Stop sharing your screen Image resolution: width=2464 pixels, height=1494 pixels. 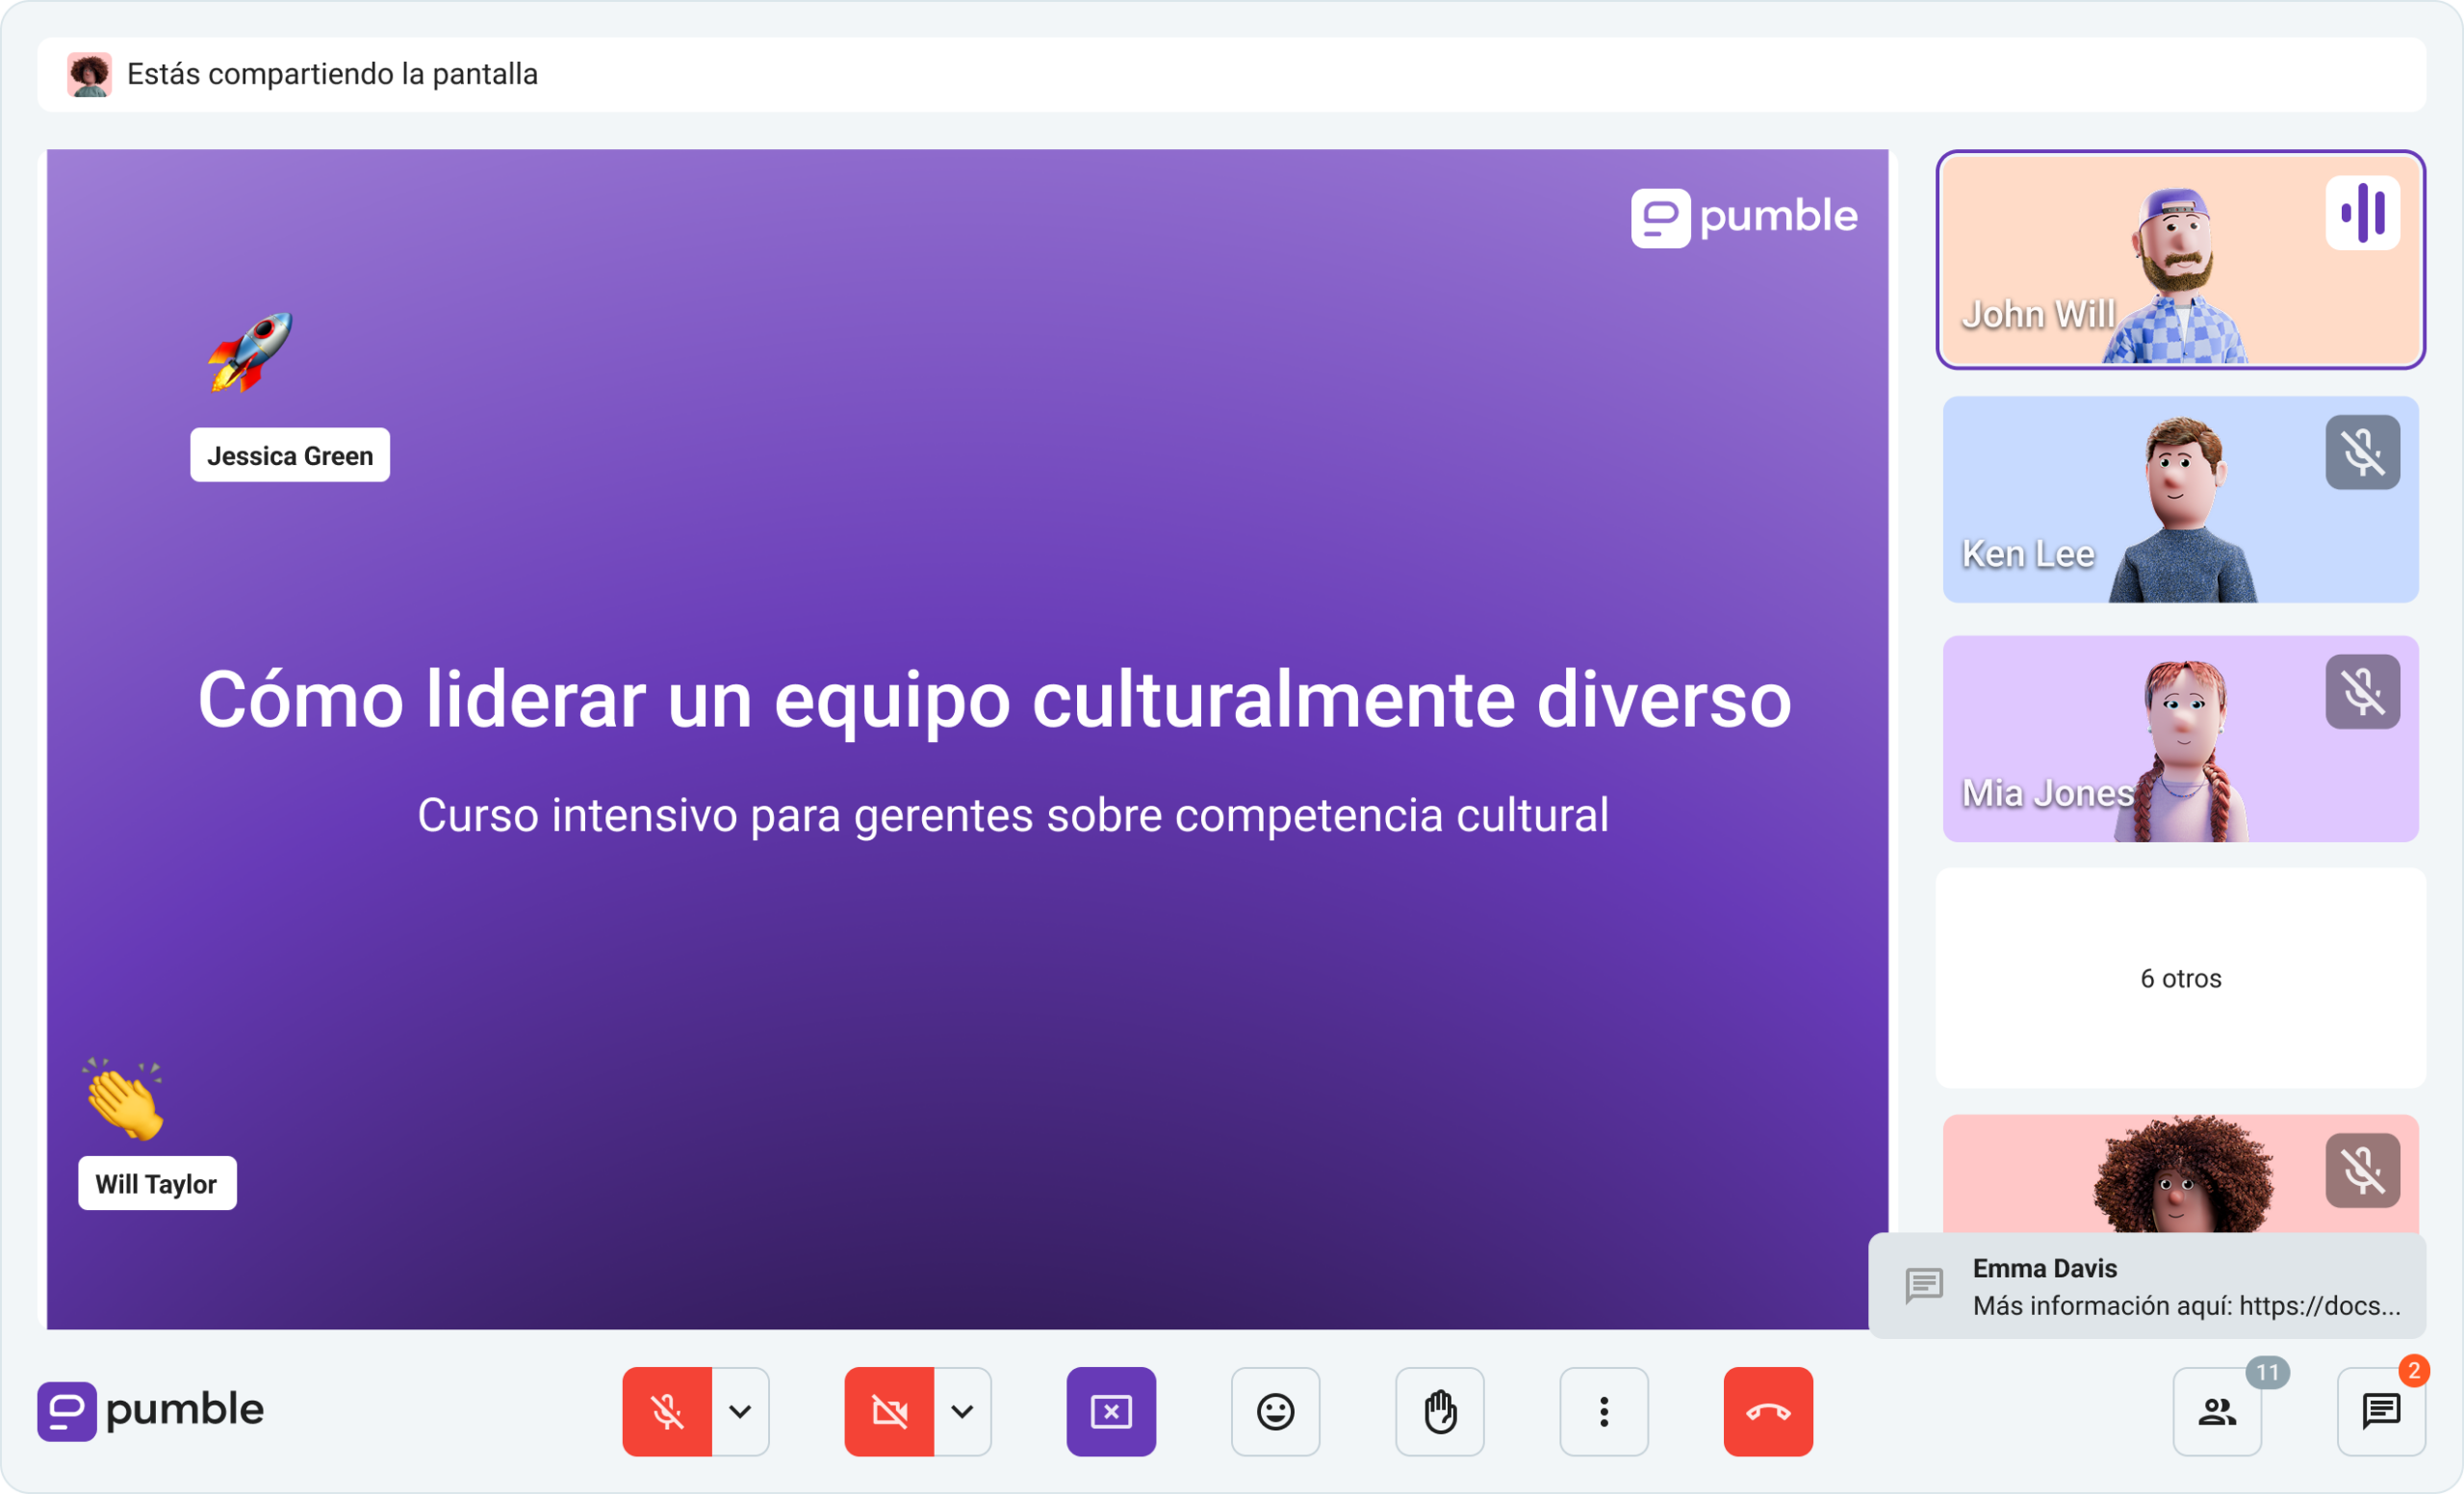pos(1111,1411)
